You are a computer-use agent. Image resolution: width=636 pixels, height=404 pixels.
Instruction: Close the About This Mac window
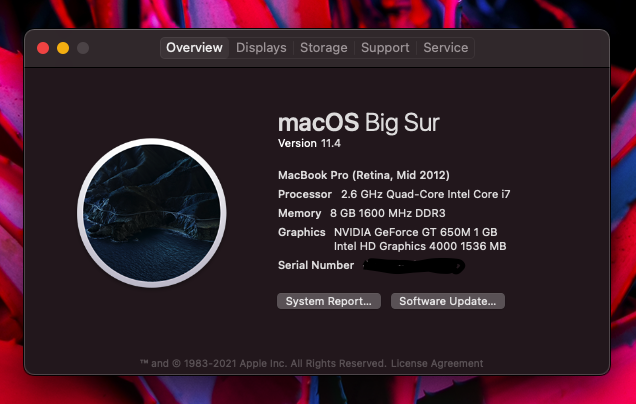pos(43,48)
